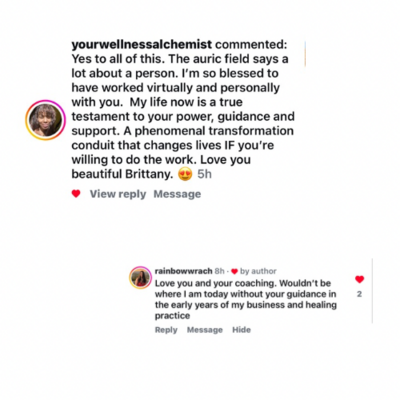Open yourwellnessalchemist username link
This screenshot has height=400, width=400.
pos(142,44)
